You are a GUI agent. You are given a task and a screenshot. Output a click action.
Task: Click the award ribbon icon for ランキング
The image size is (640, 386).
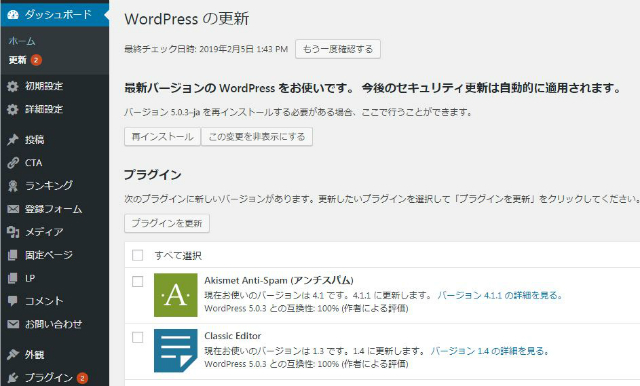(x=13, y=186)
